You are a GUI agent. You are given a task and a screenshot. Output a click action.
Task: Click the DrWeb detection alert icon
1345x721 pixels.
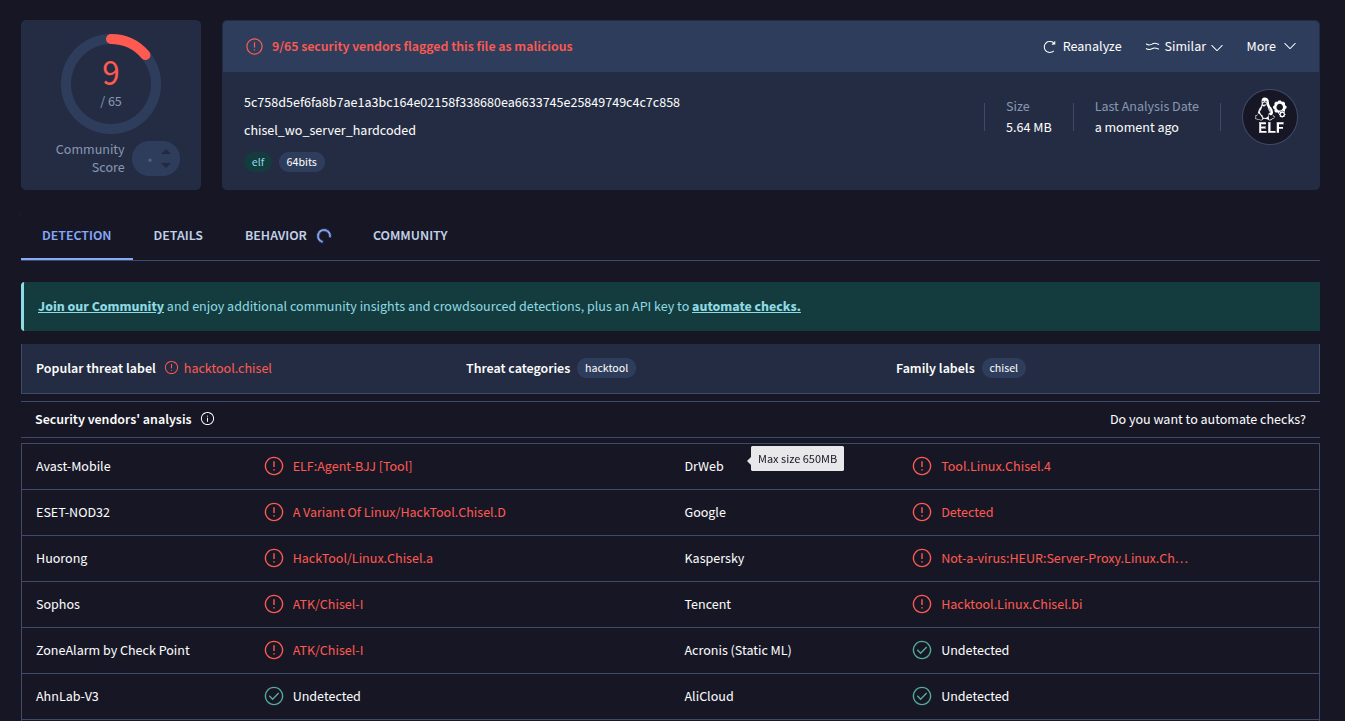922,466
